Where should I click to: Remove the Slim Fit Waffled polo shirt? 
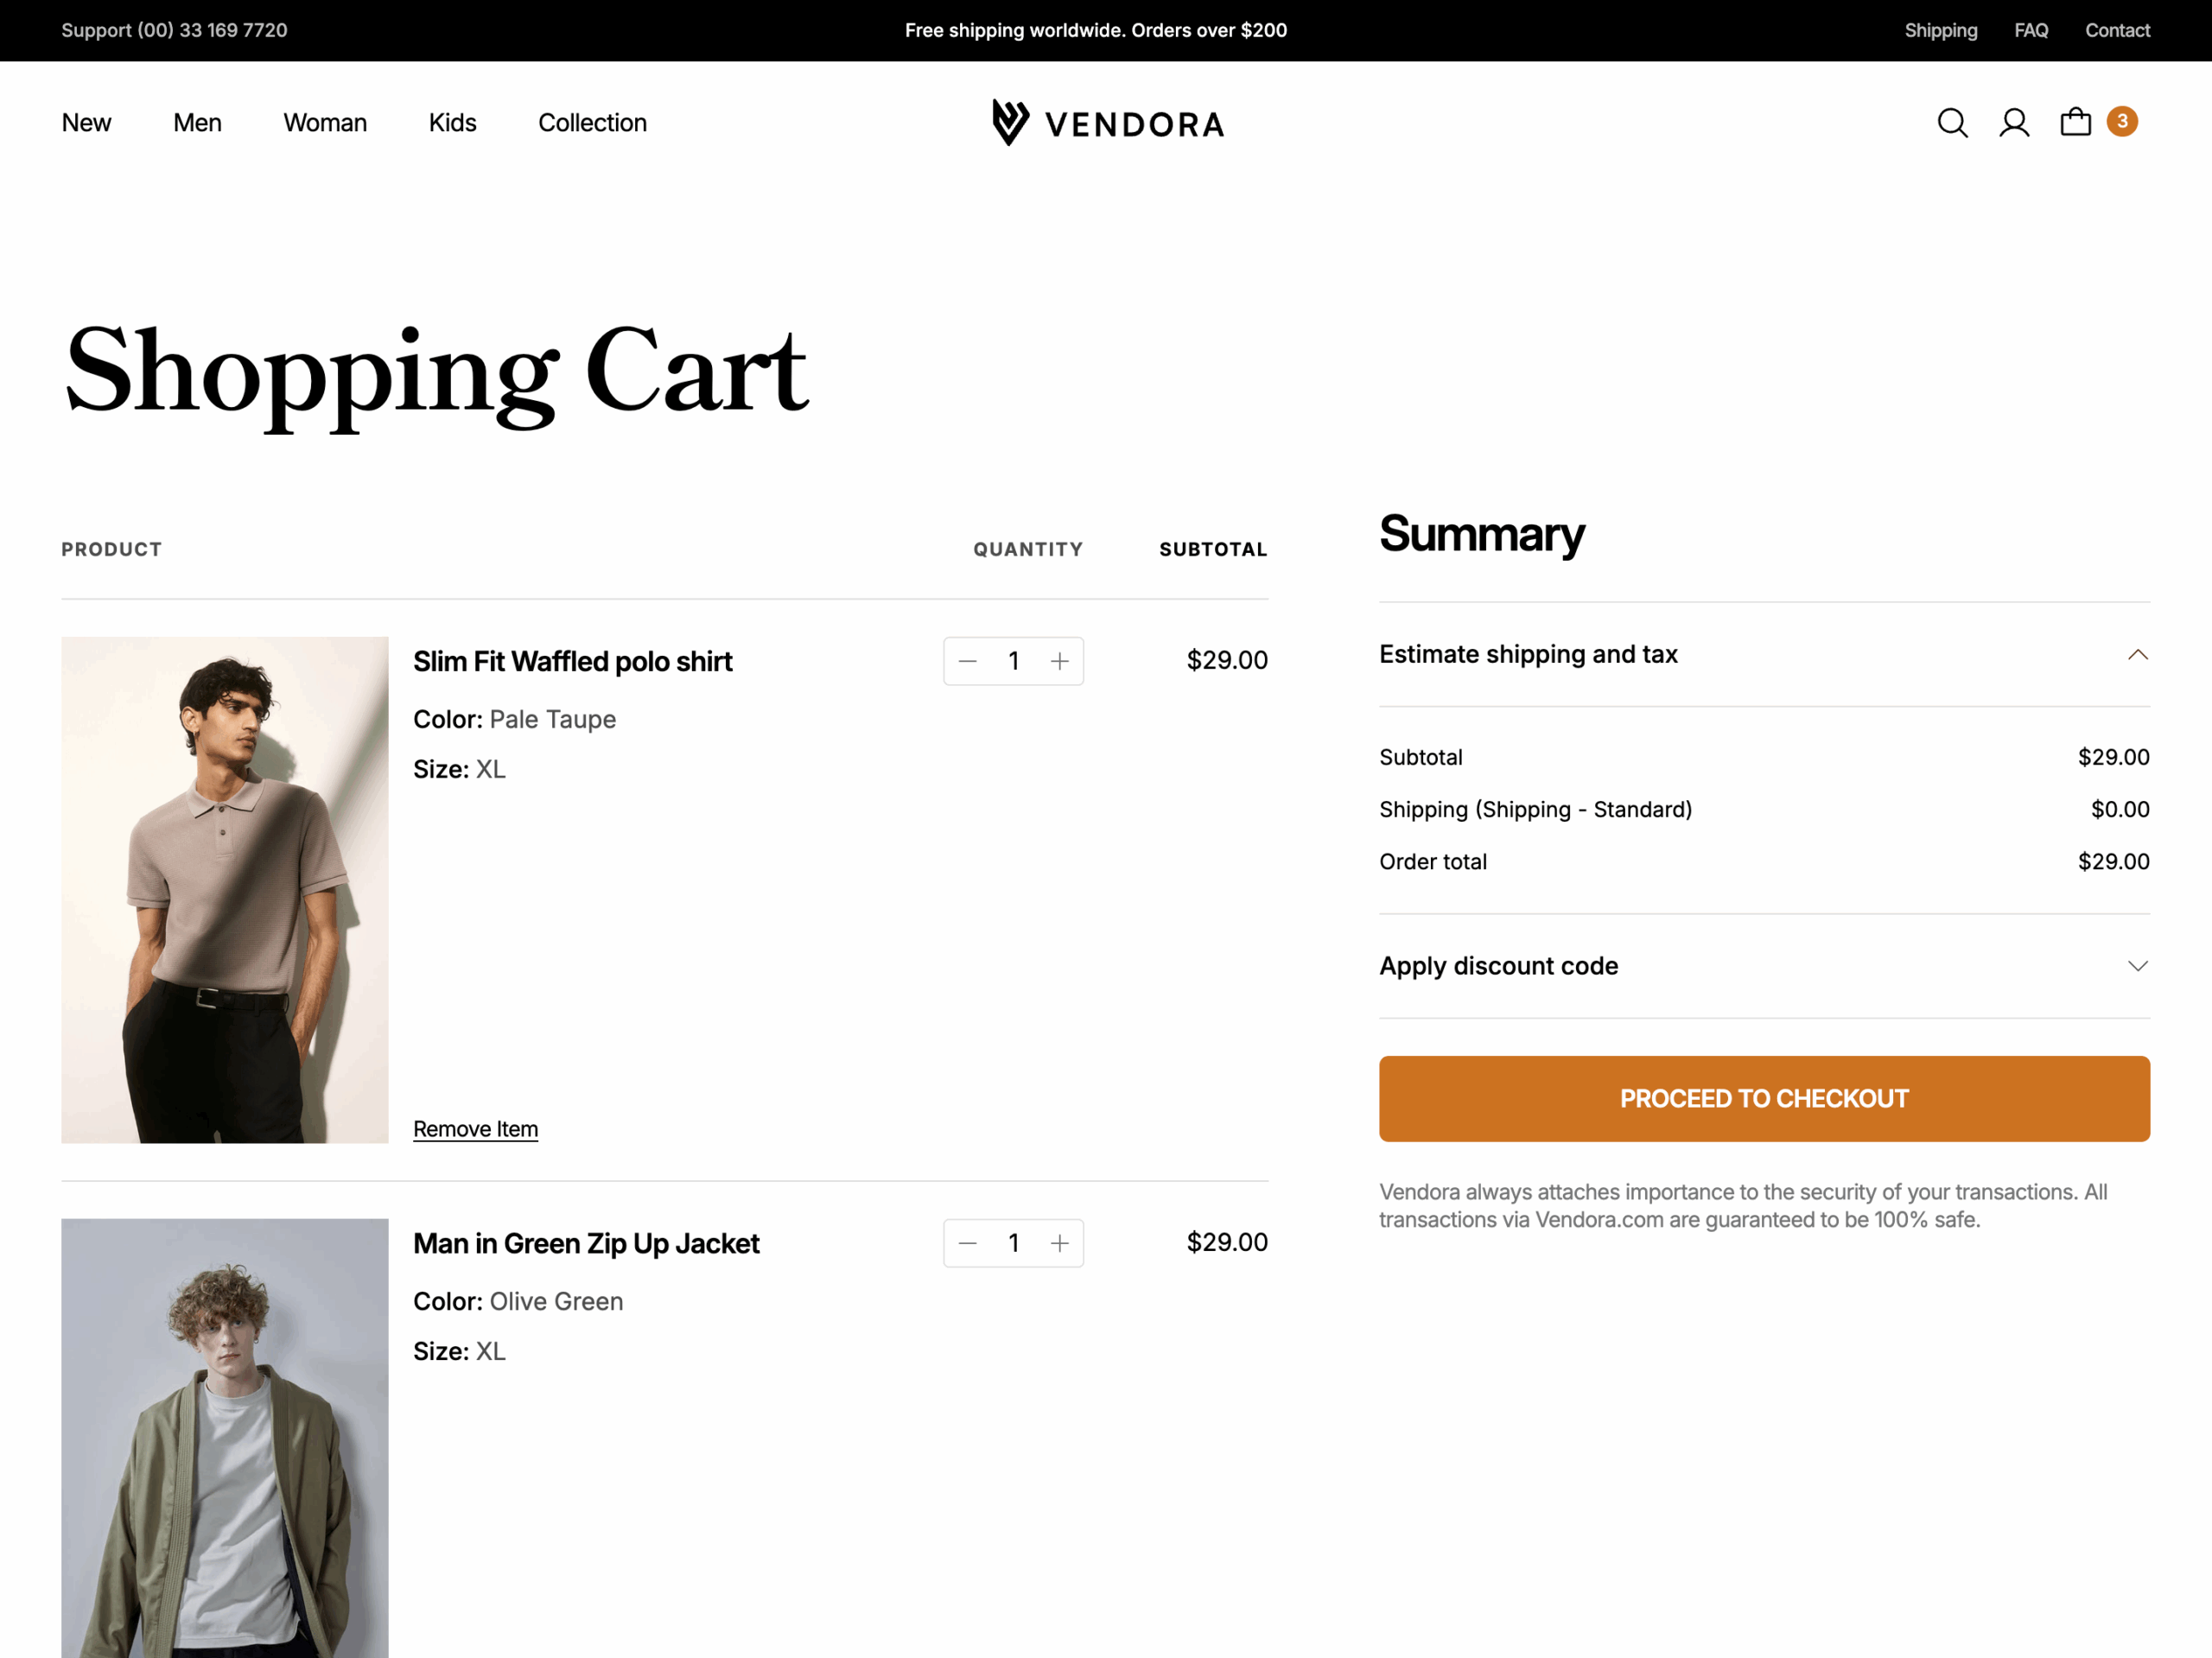(x=475, y=1128)
